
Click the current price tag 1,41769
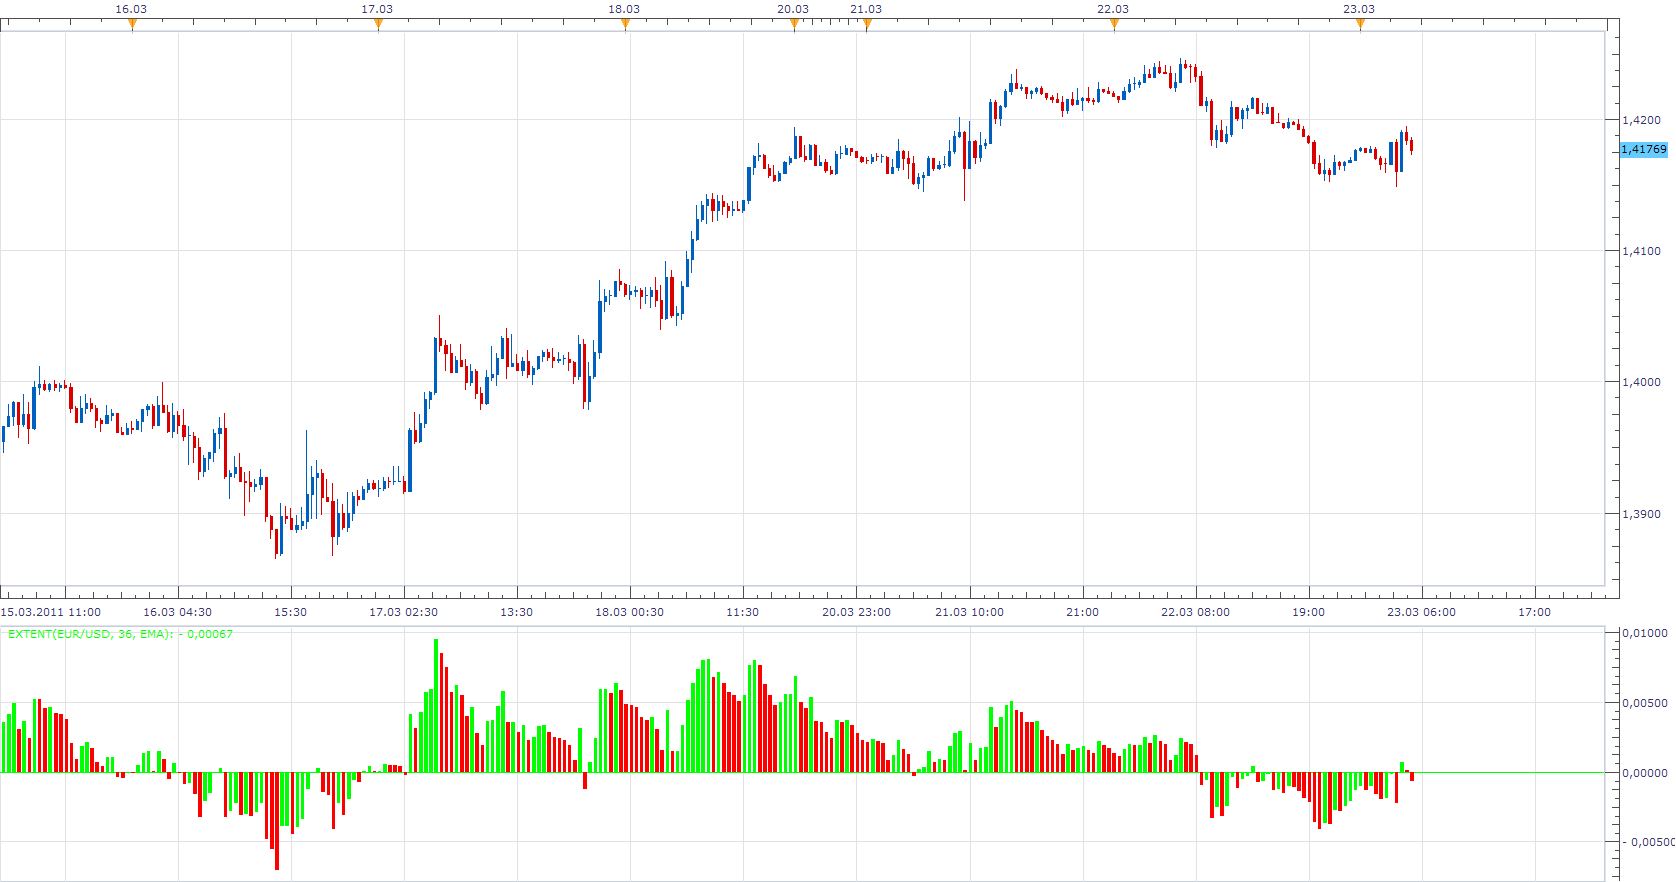pos(1644,149)
